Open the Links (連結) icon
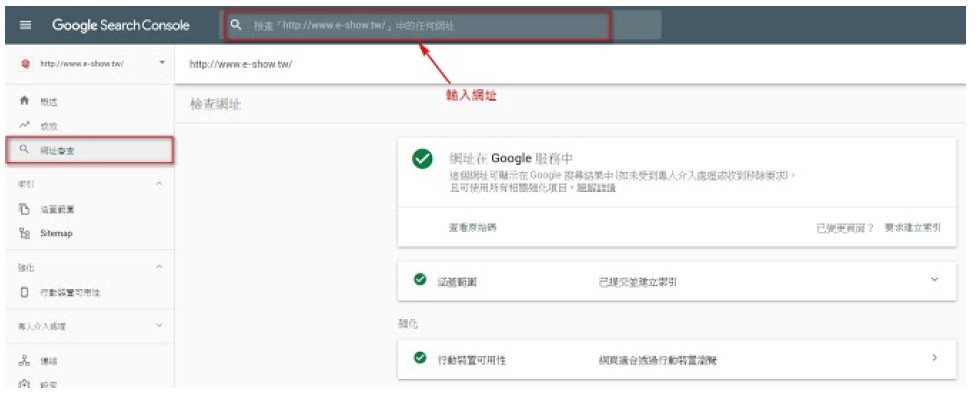This screenshot has width=980, height=399. [x=25, y=361]
